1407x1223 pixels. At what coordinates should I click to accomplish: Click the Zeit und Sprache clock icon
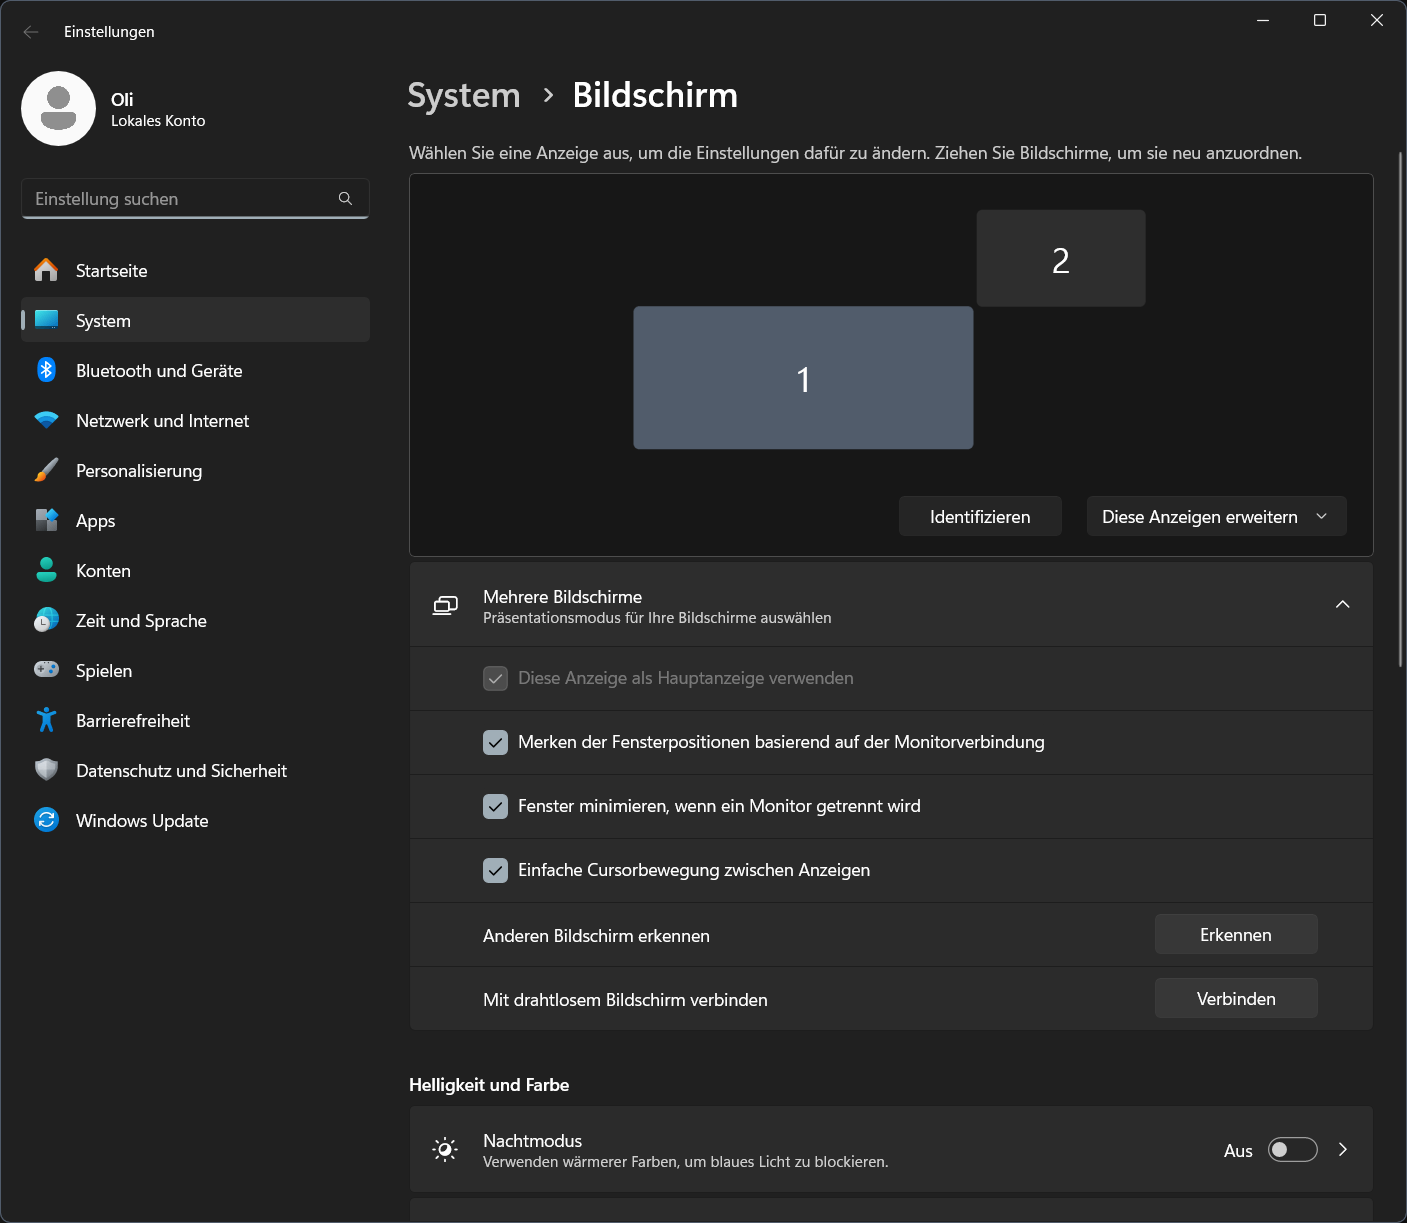[x=46, y=620]
